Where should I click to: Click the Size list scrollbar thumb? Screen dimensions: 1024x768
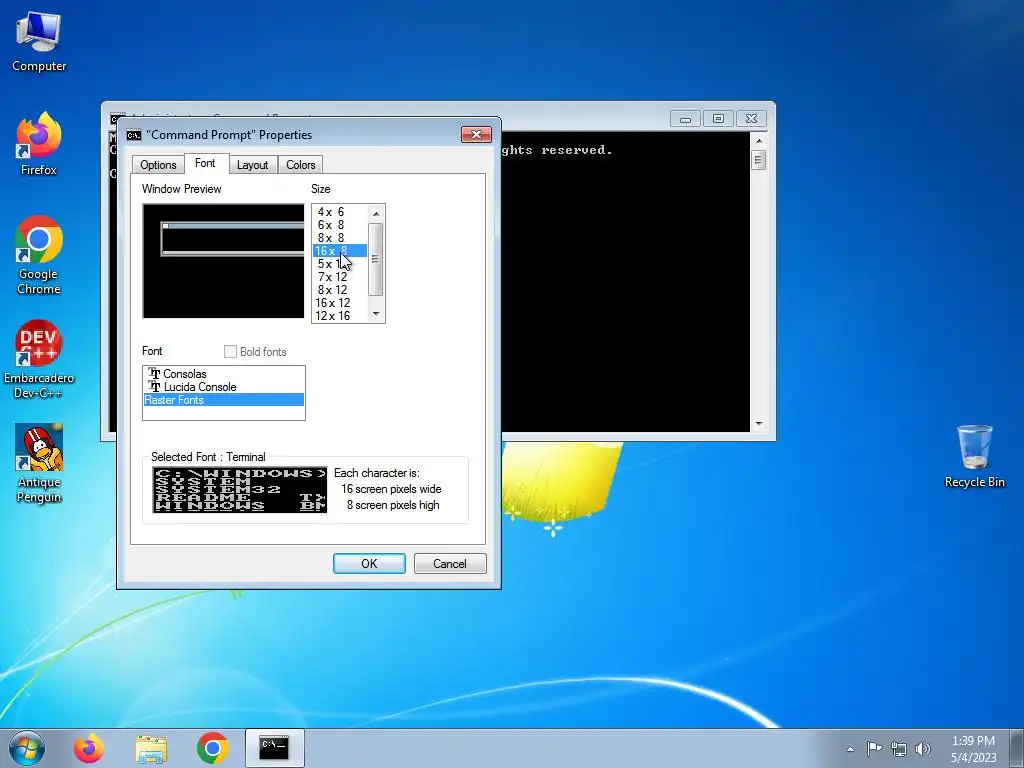tap(376, 259)
